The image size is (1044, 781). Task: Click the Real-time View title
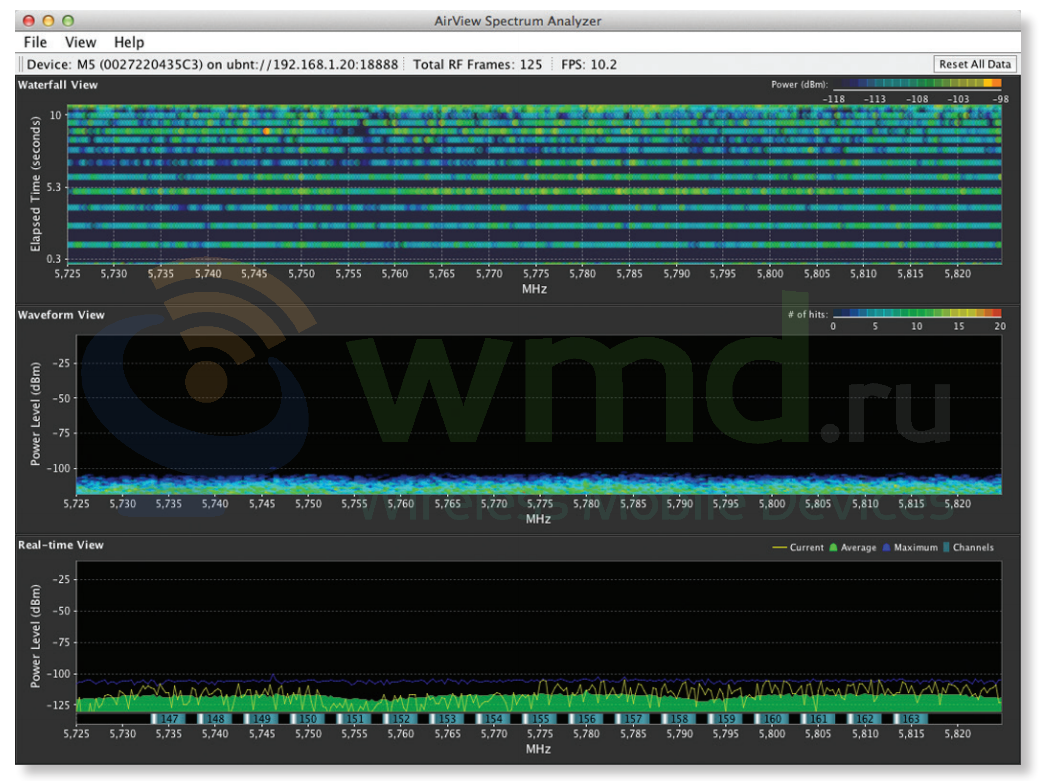[61, 545]
